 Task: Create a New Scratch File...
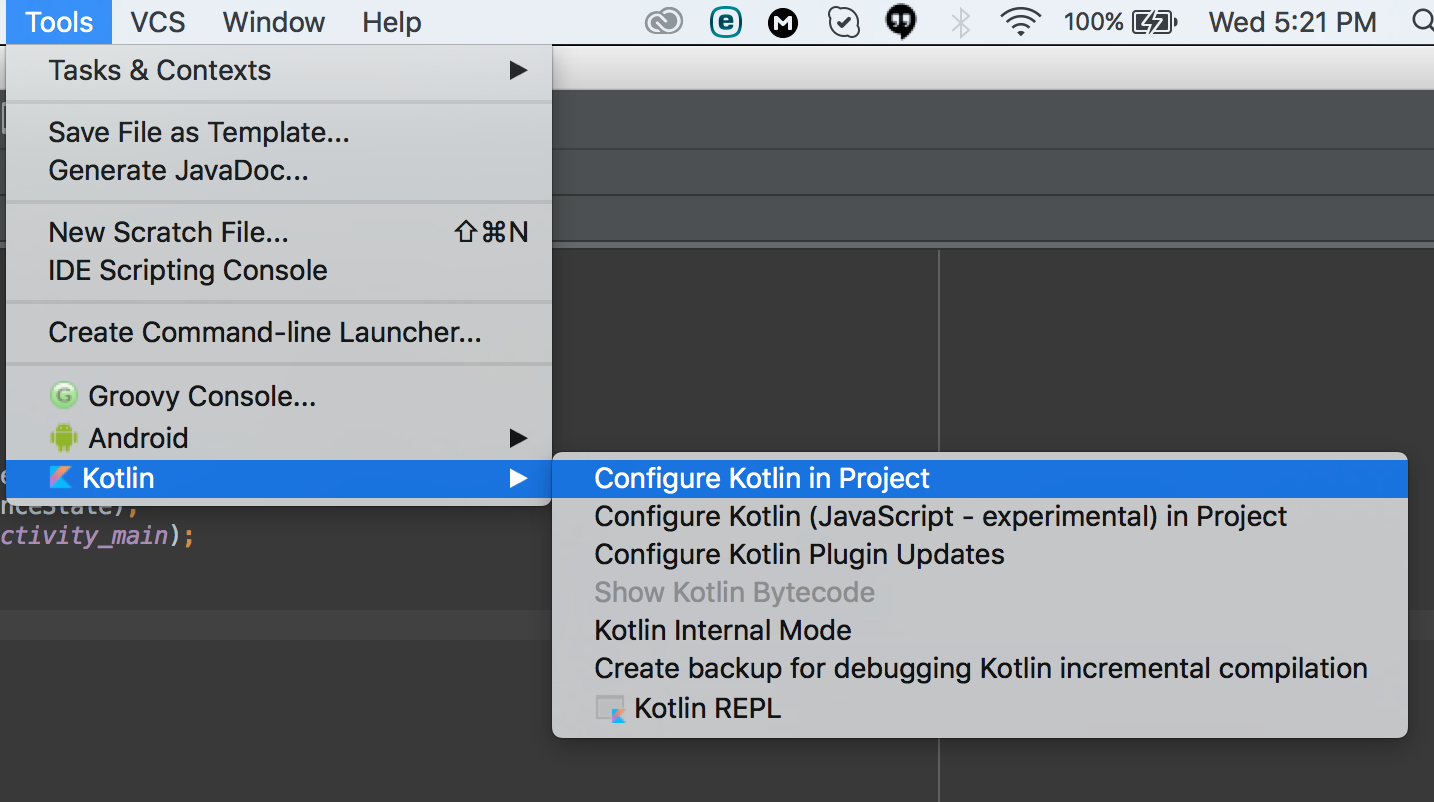pyautogui.click(x=279, y=232)
